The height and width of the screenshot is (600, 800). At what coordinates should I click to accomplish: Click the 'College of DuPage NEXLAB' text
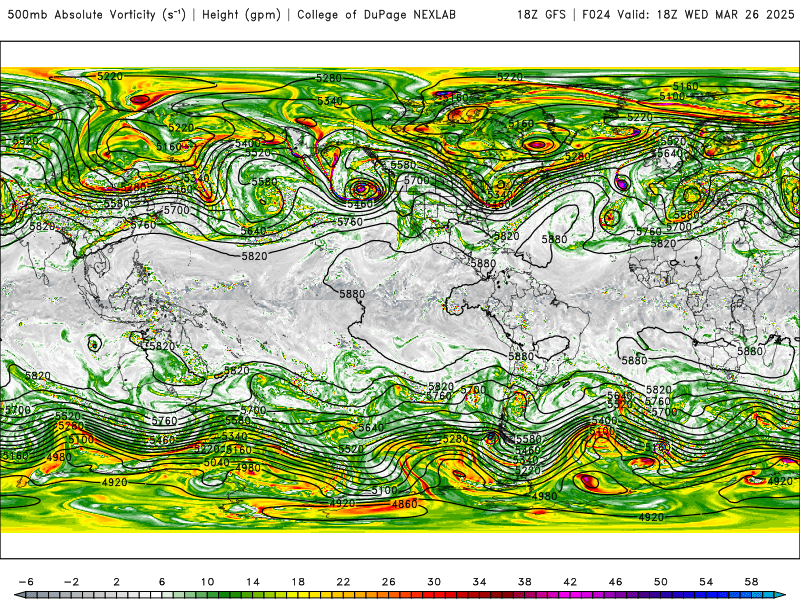pyautogui.click(x=376, y=15)
